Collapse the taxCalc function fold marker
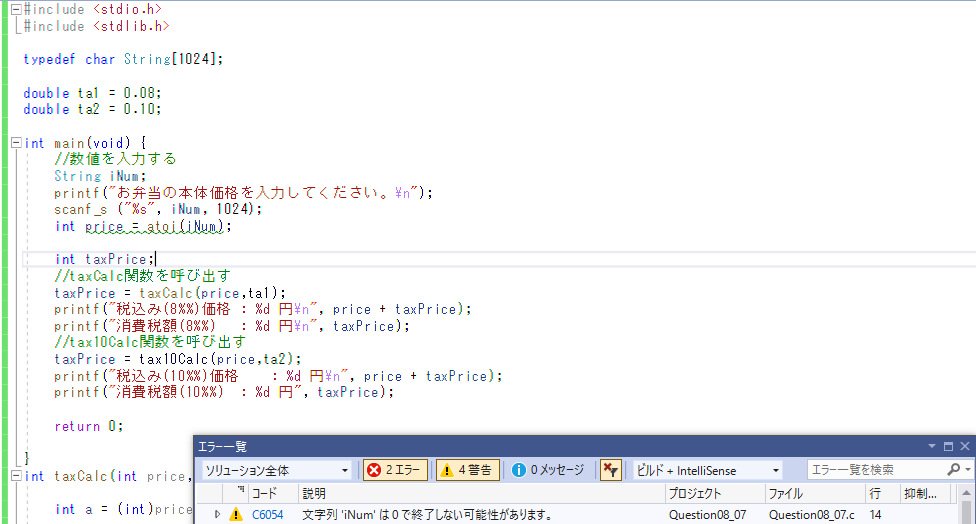The width and height of the screenshot is (976, 524). coord(15,477)
